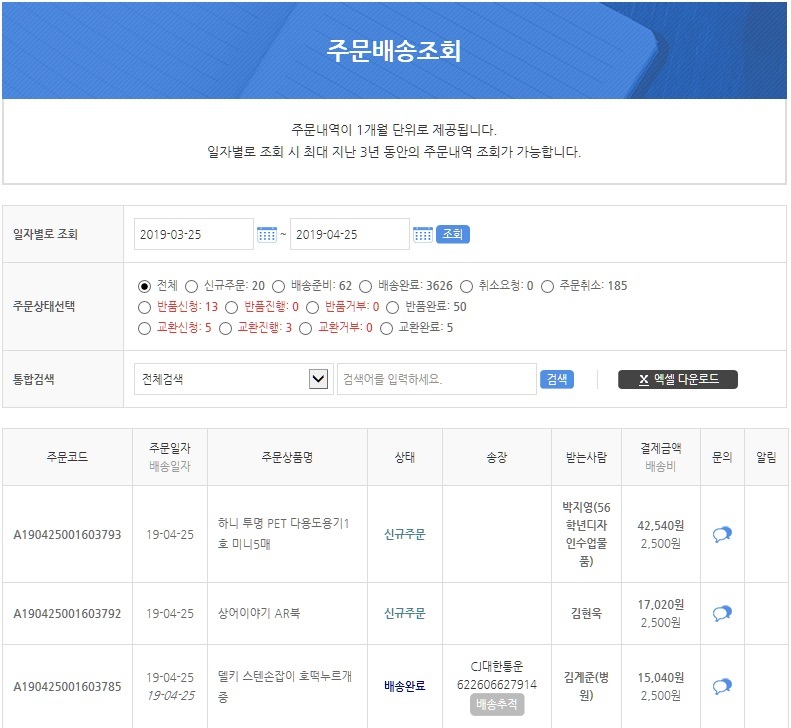
Task: Click the start date field 2019-03-25
Action: [x=194, y=234]
